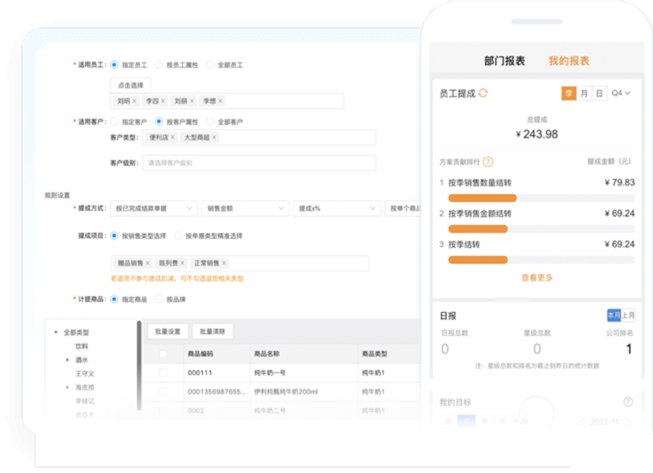Select 按销售类型选择 radio option
Image resolution: width=653 pixels, height=473 pixels.
coord(114,236)
